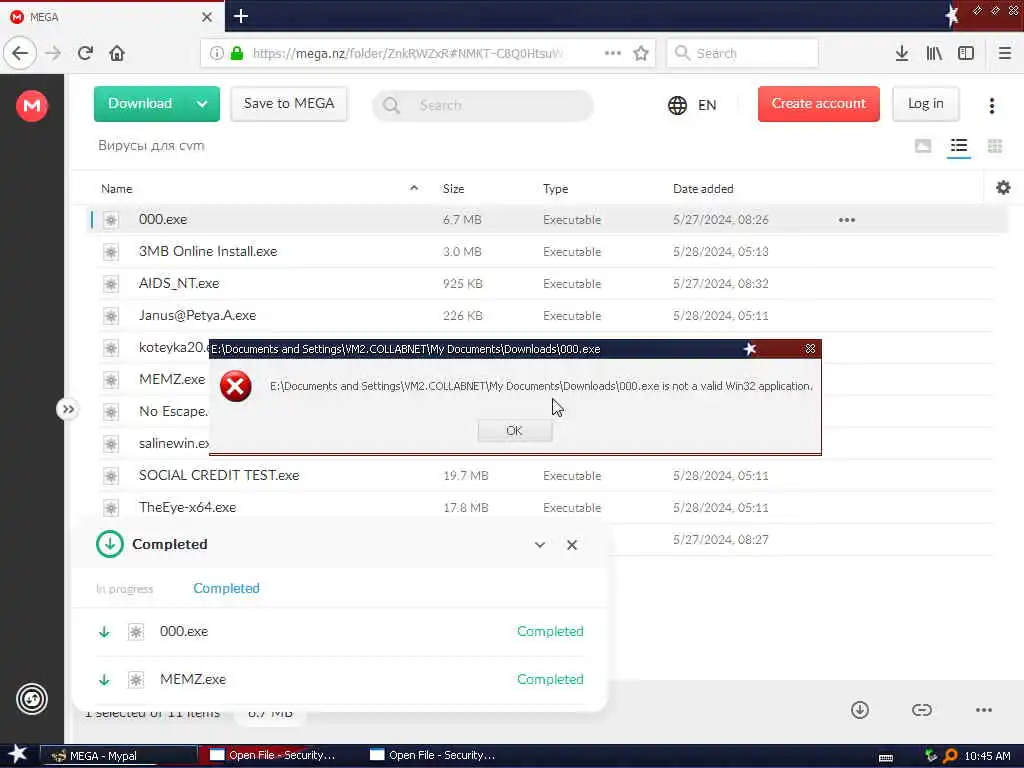Open more actions dots in bottom selection bar
The image size is (1024, 768).
(984, 710)
